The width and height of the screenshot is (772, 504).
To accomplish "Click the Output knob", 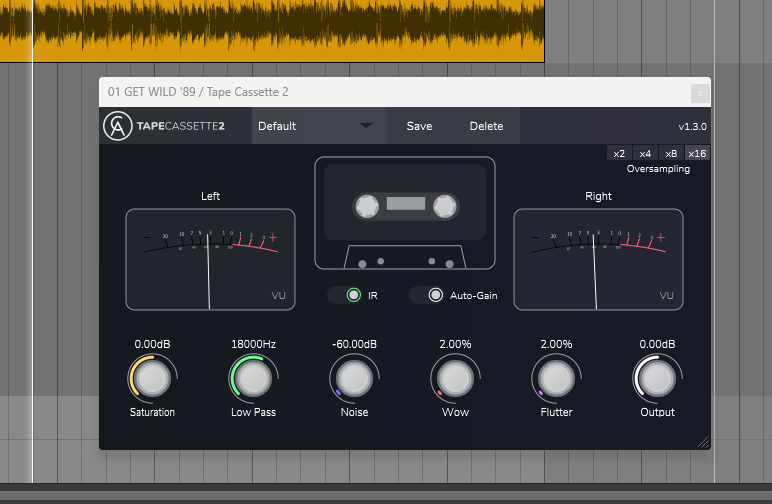I will point(657,379).
